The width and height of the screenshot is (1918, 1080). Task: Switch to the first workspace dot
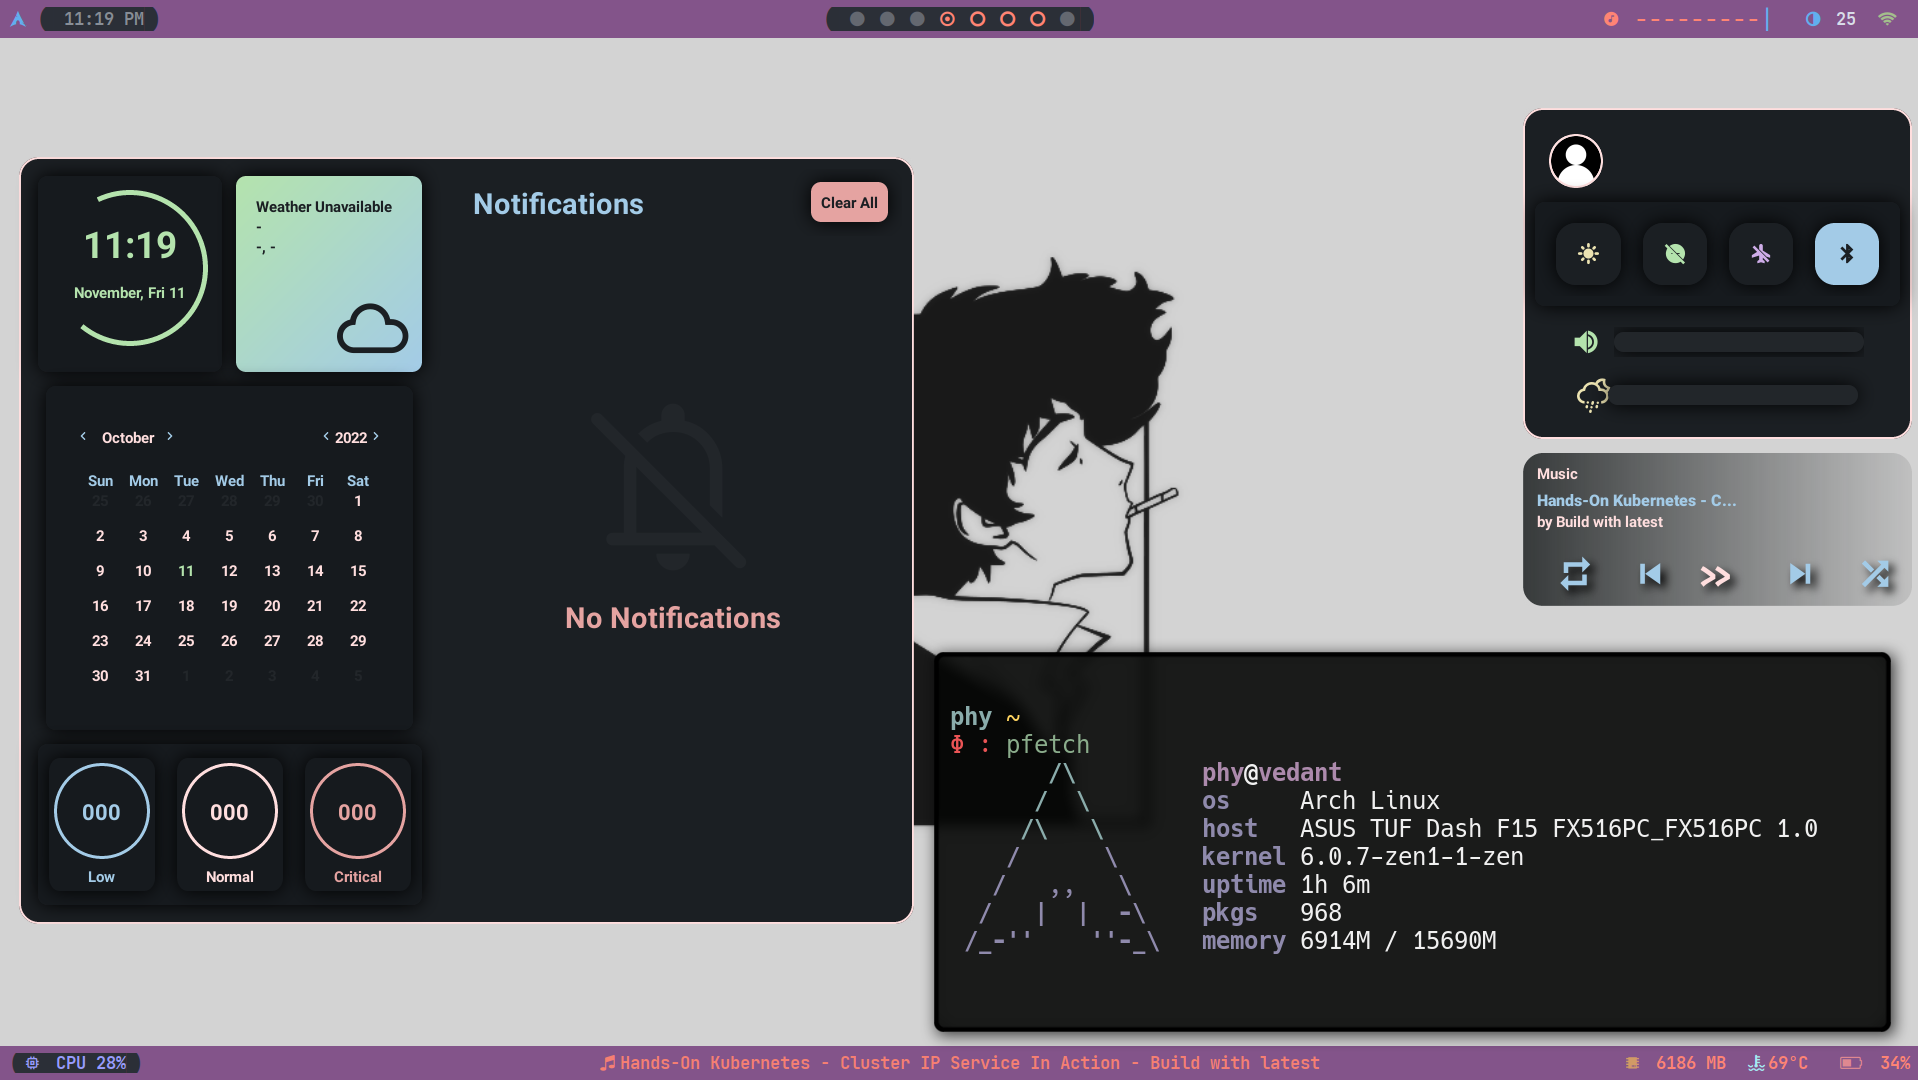[857, 19]
